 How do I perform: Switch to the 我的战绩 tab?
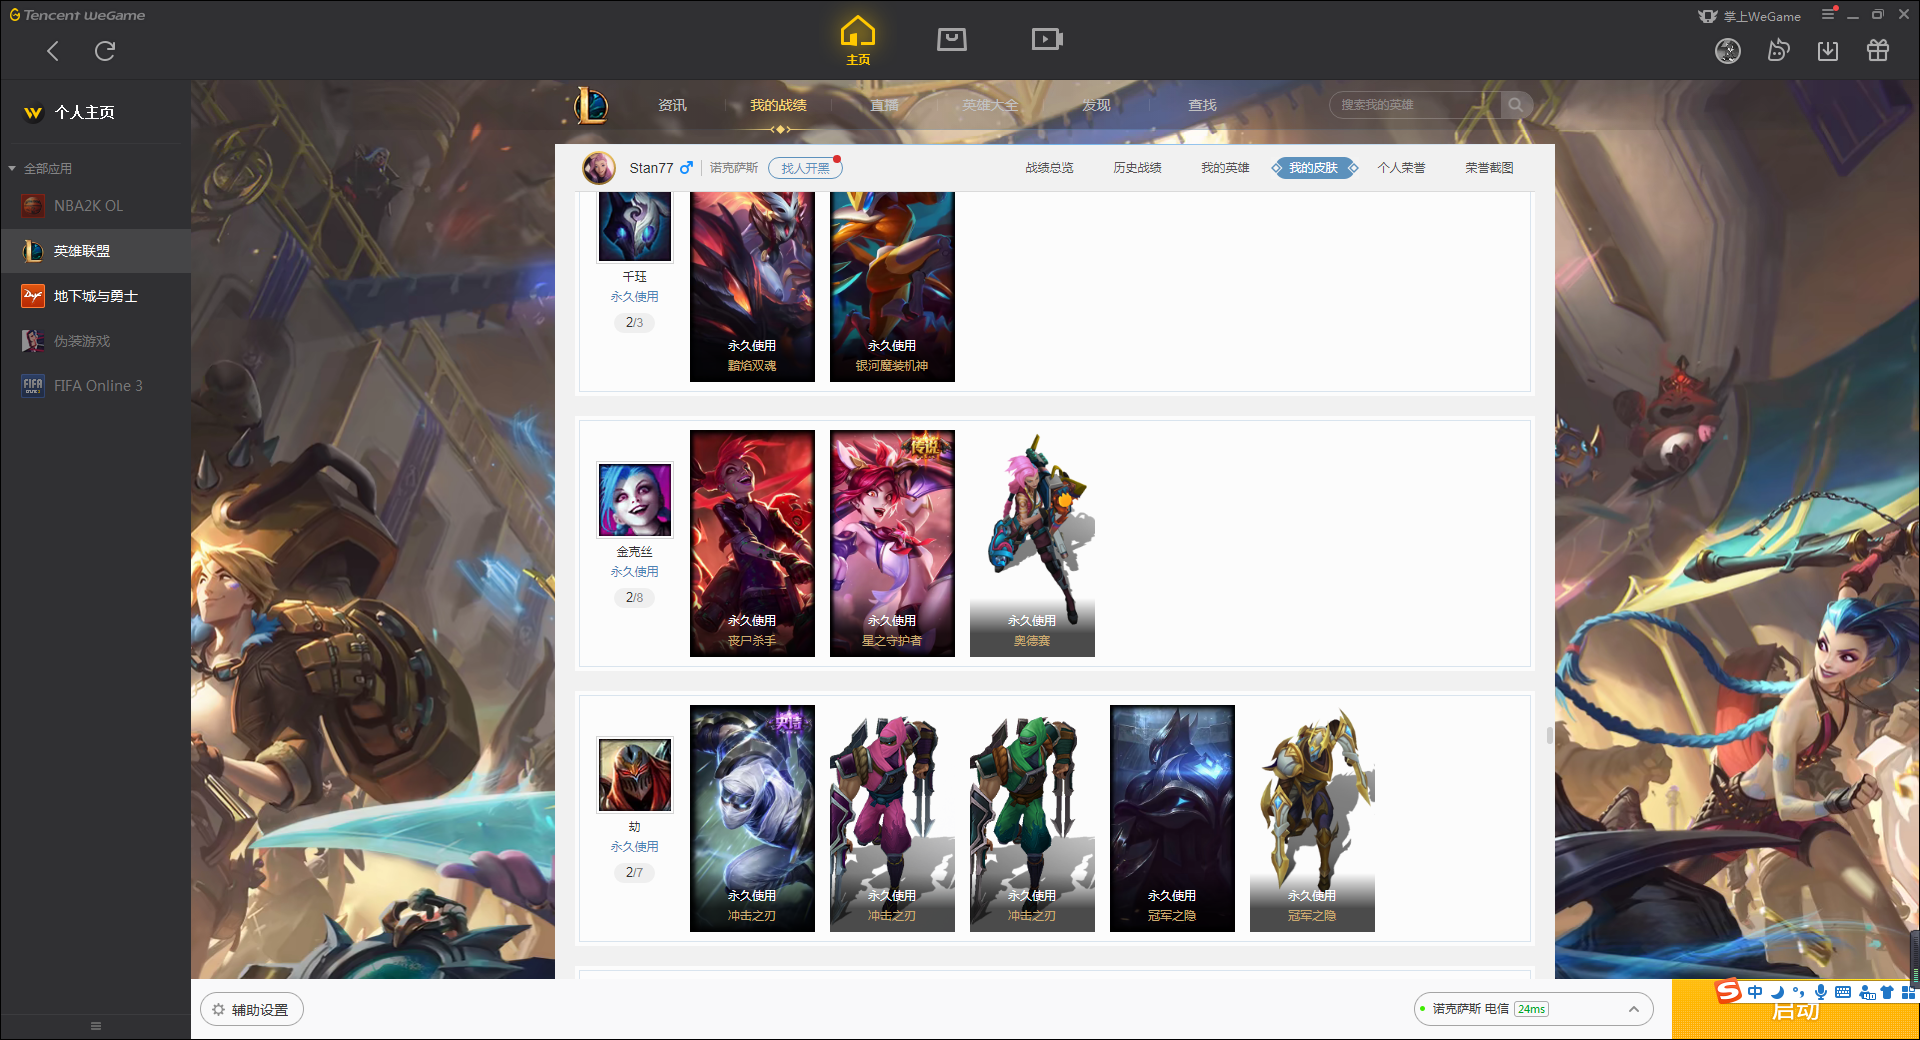coord(778,105)
